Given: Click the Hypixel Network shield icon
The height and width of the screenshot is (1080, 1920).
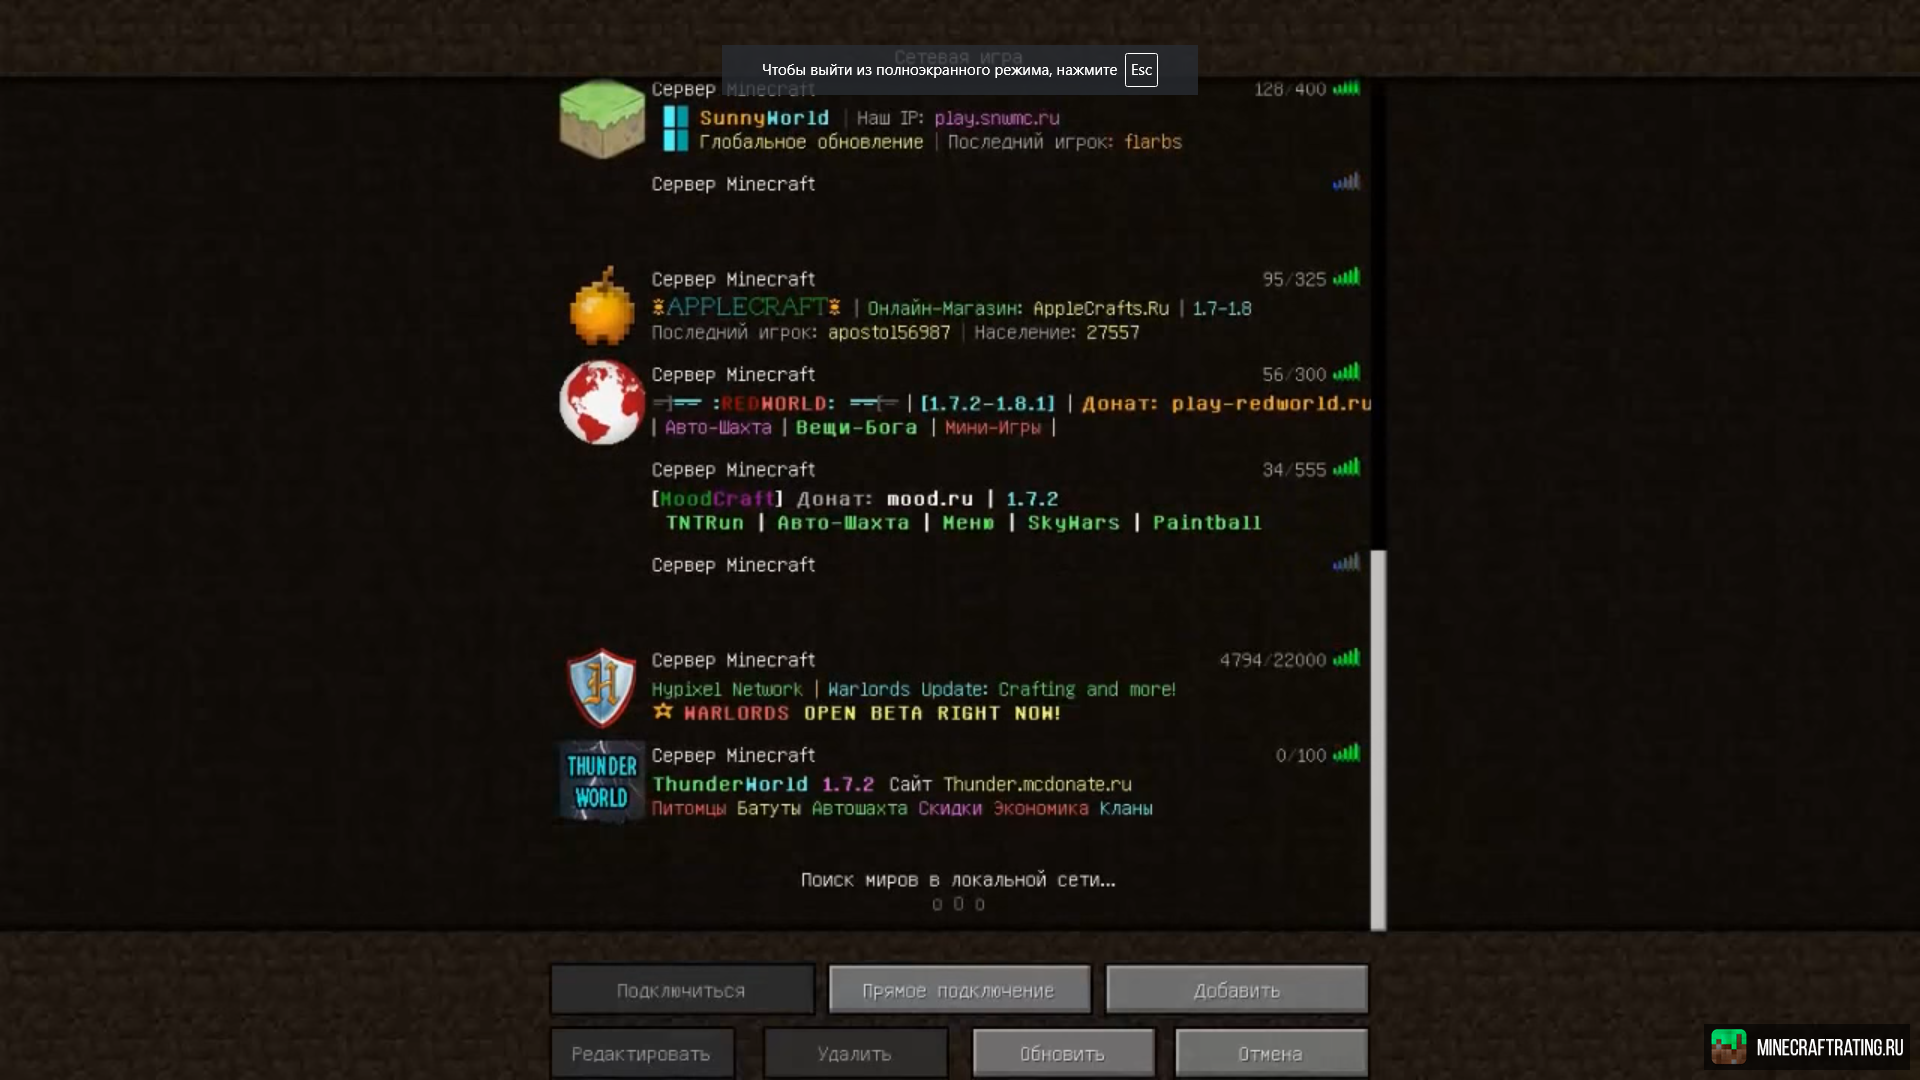Looking at the screenshot, I should [603, 686].
